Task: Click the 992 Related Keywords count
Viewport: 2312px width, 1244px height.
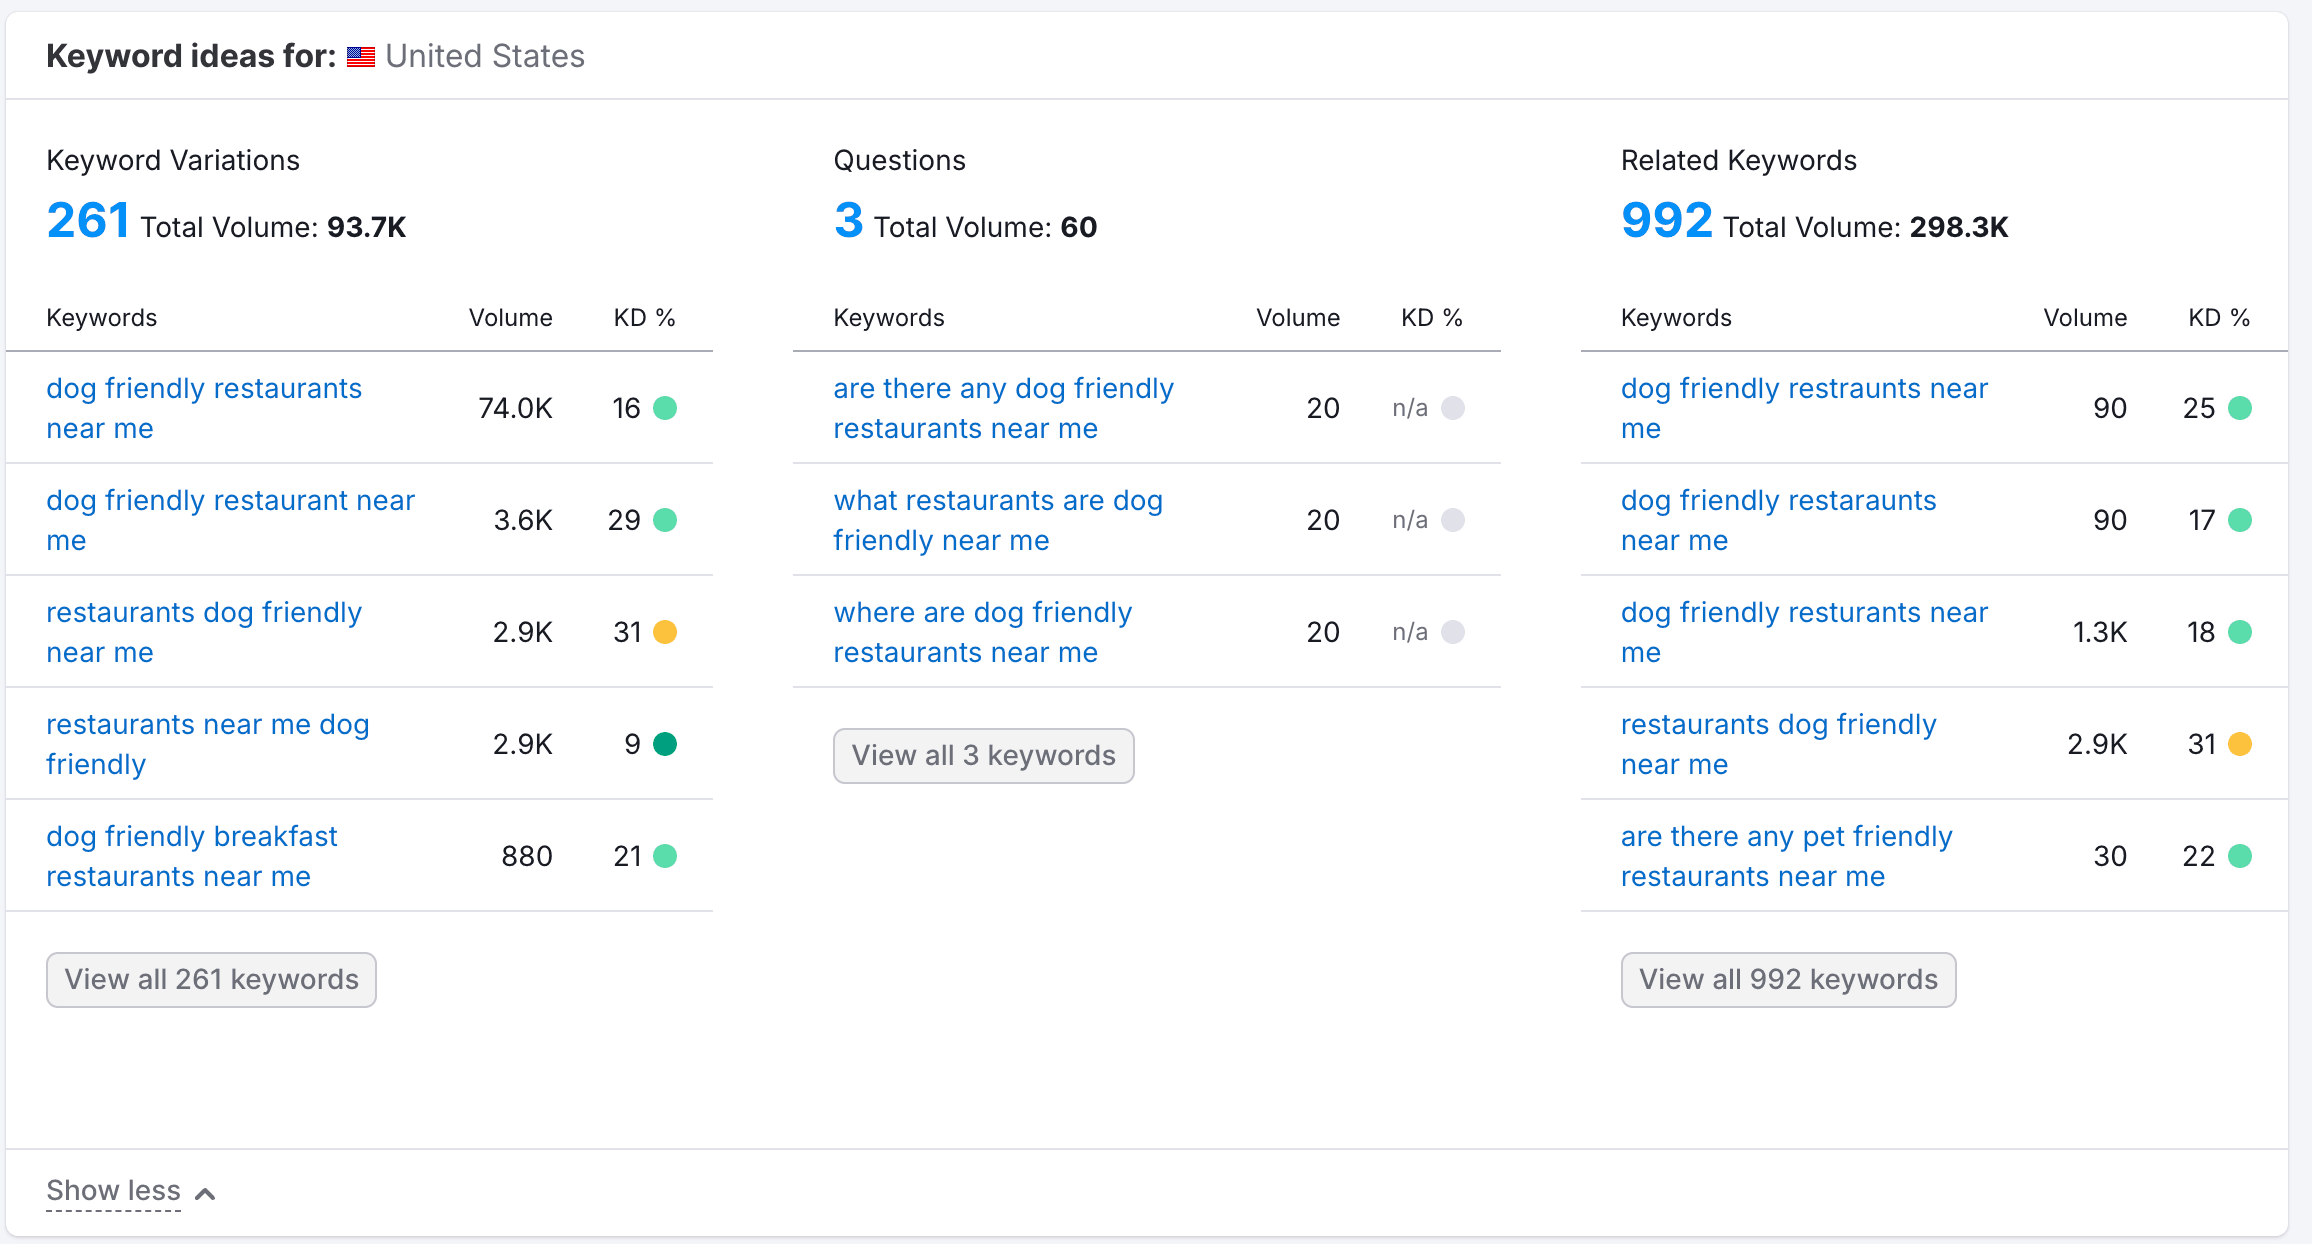Action: [1666, 221]
